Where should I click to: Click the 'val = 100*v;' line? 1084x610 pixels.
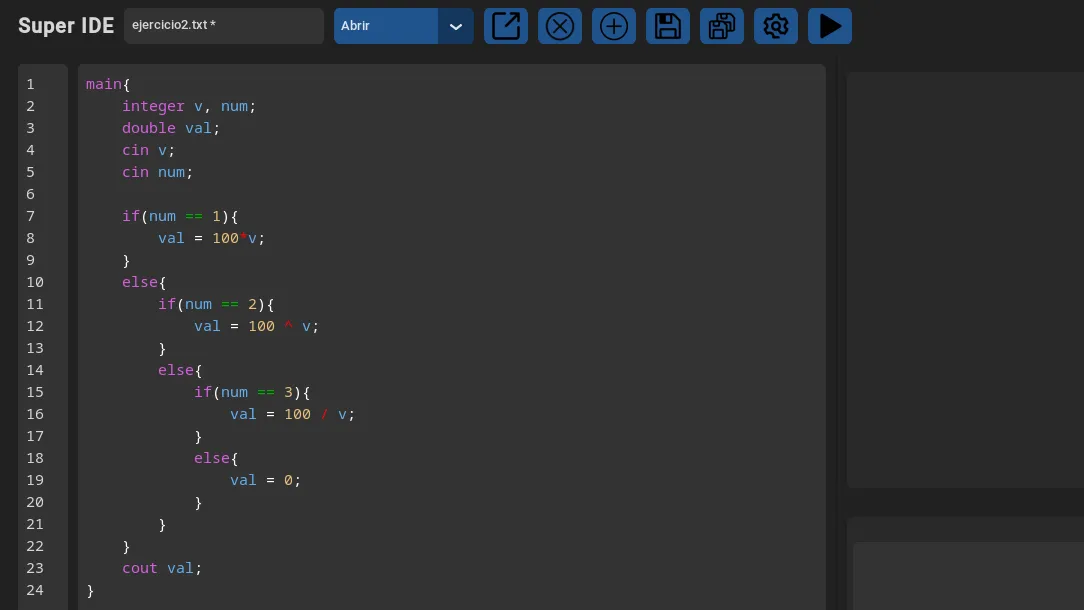pyautogui.click(x=212, y=239)
